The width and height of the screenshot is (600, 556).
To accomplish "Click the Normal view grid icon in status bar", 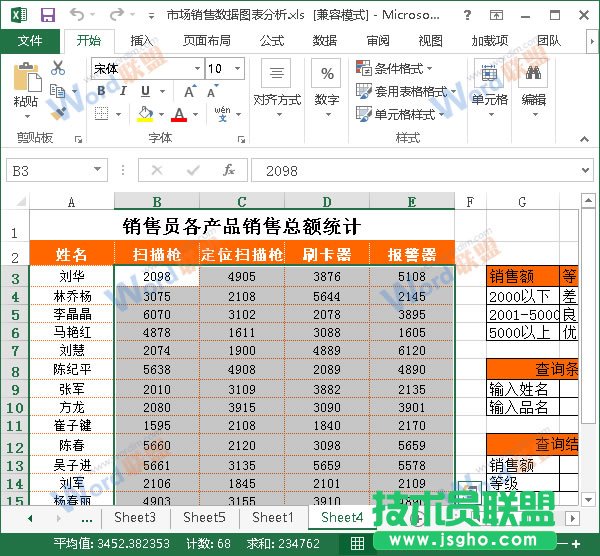I will [357, 543].
